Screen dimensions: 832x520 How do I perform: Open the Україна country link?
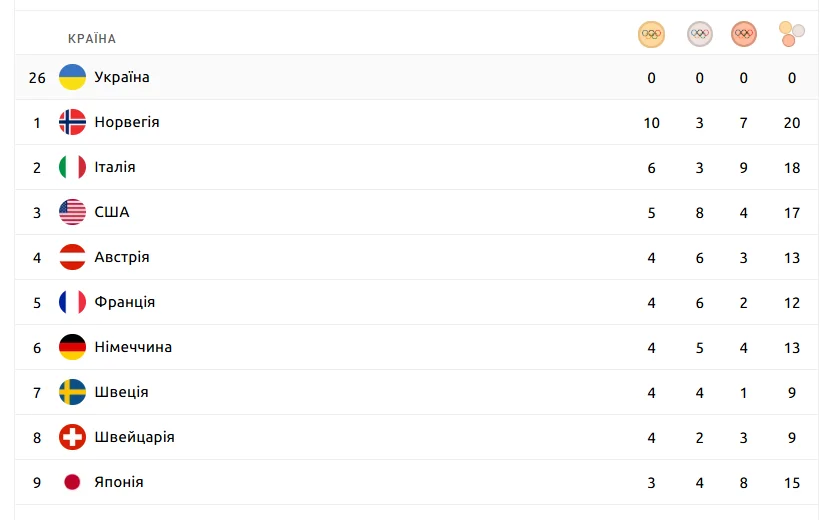point(122,77)
